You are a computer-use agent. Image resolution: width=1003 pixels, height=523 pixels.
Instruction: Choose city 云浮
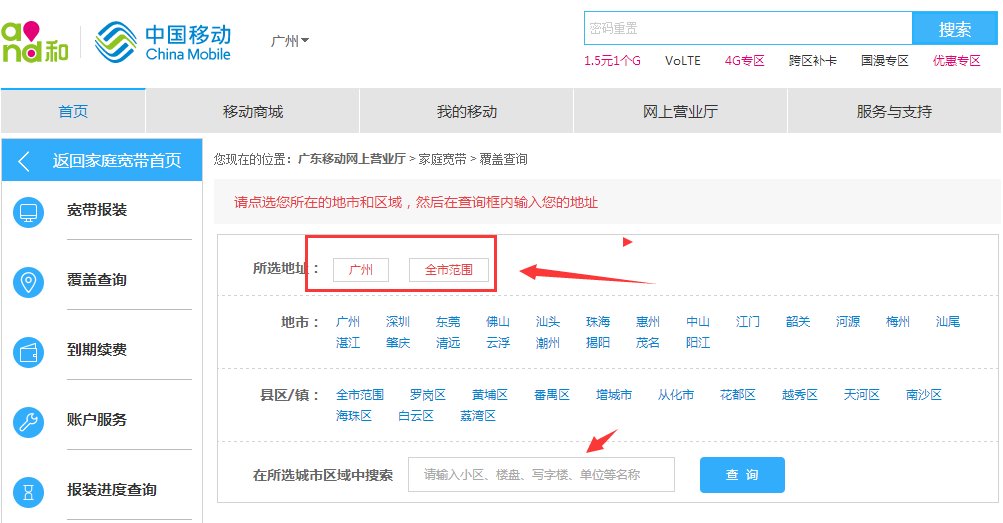498,343
